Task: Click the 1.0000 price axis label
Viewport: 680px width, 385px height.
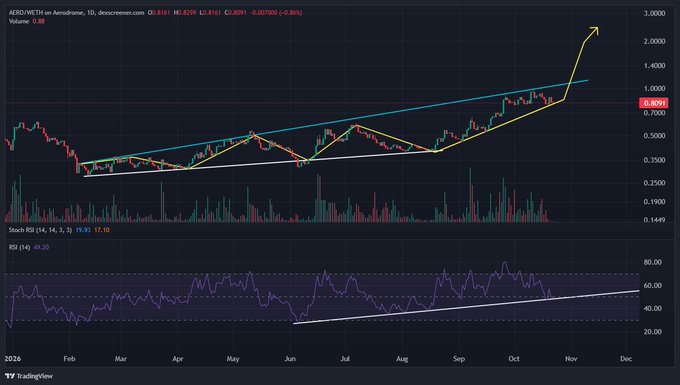Action: click(x=654, y=88)
